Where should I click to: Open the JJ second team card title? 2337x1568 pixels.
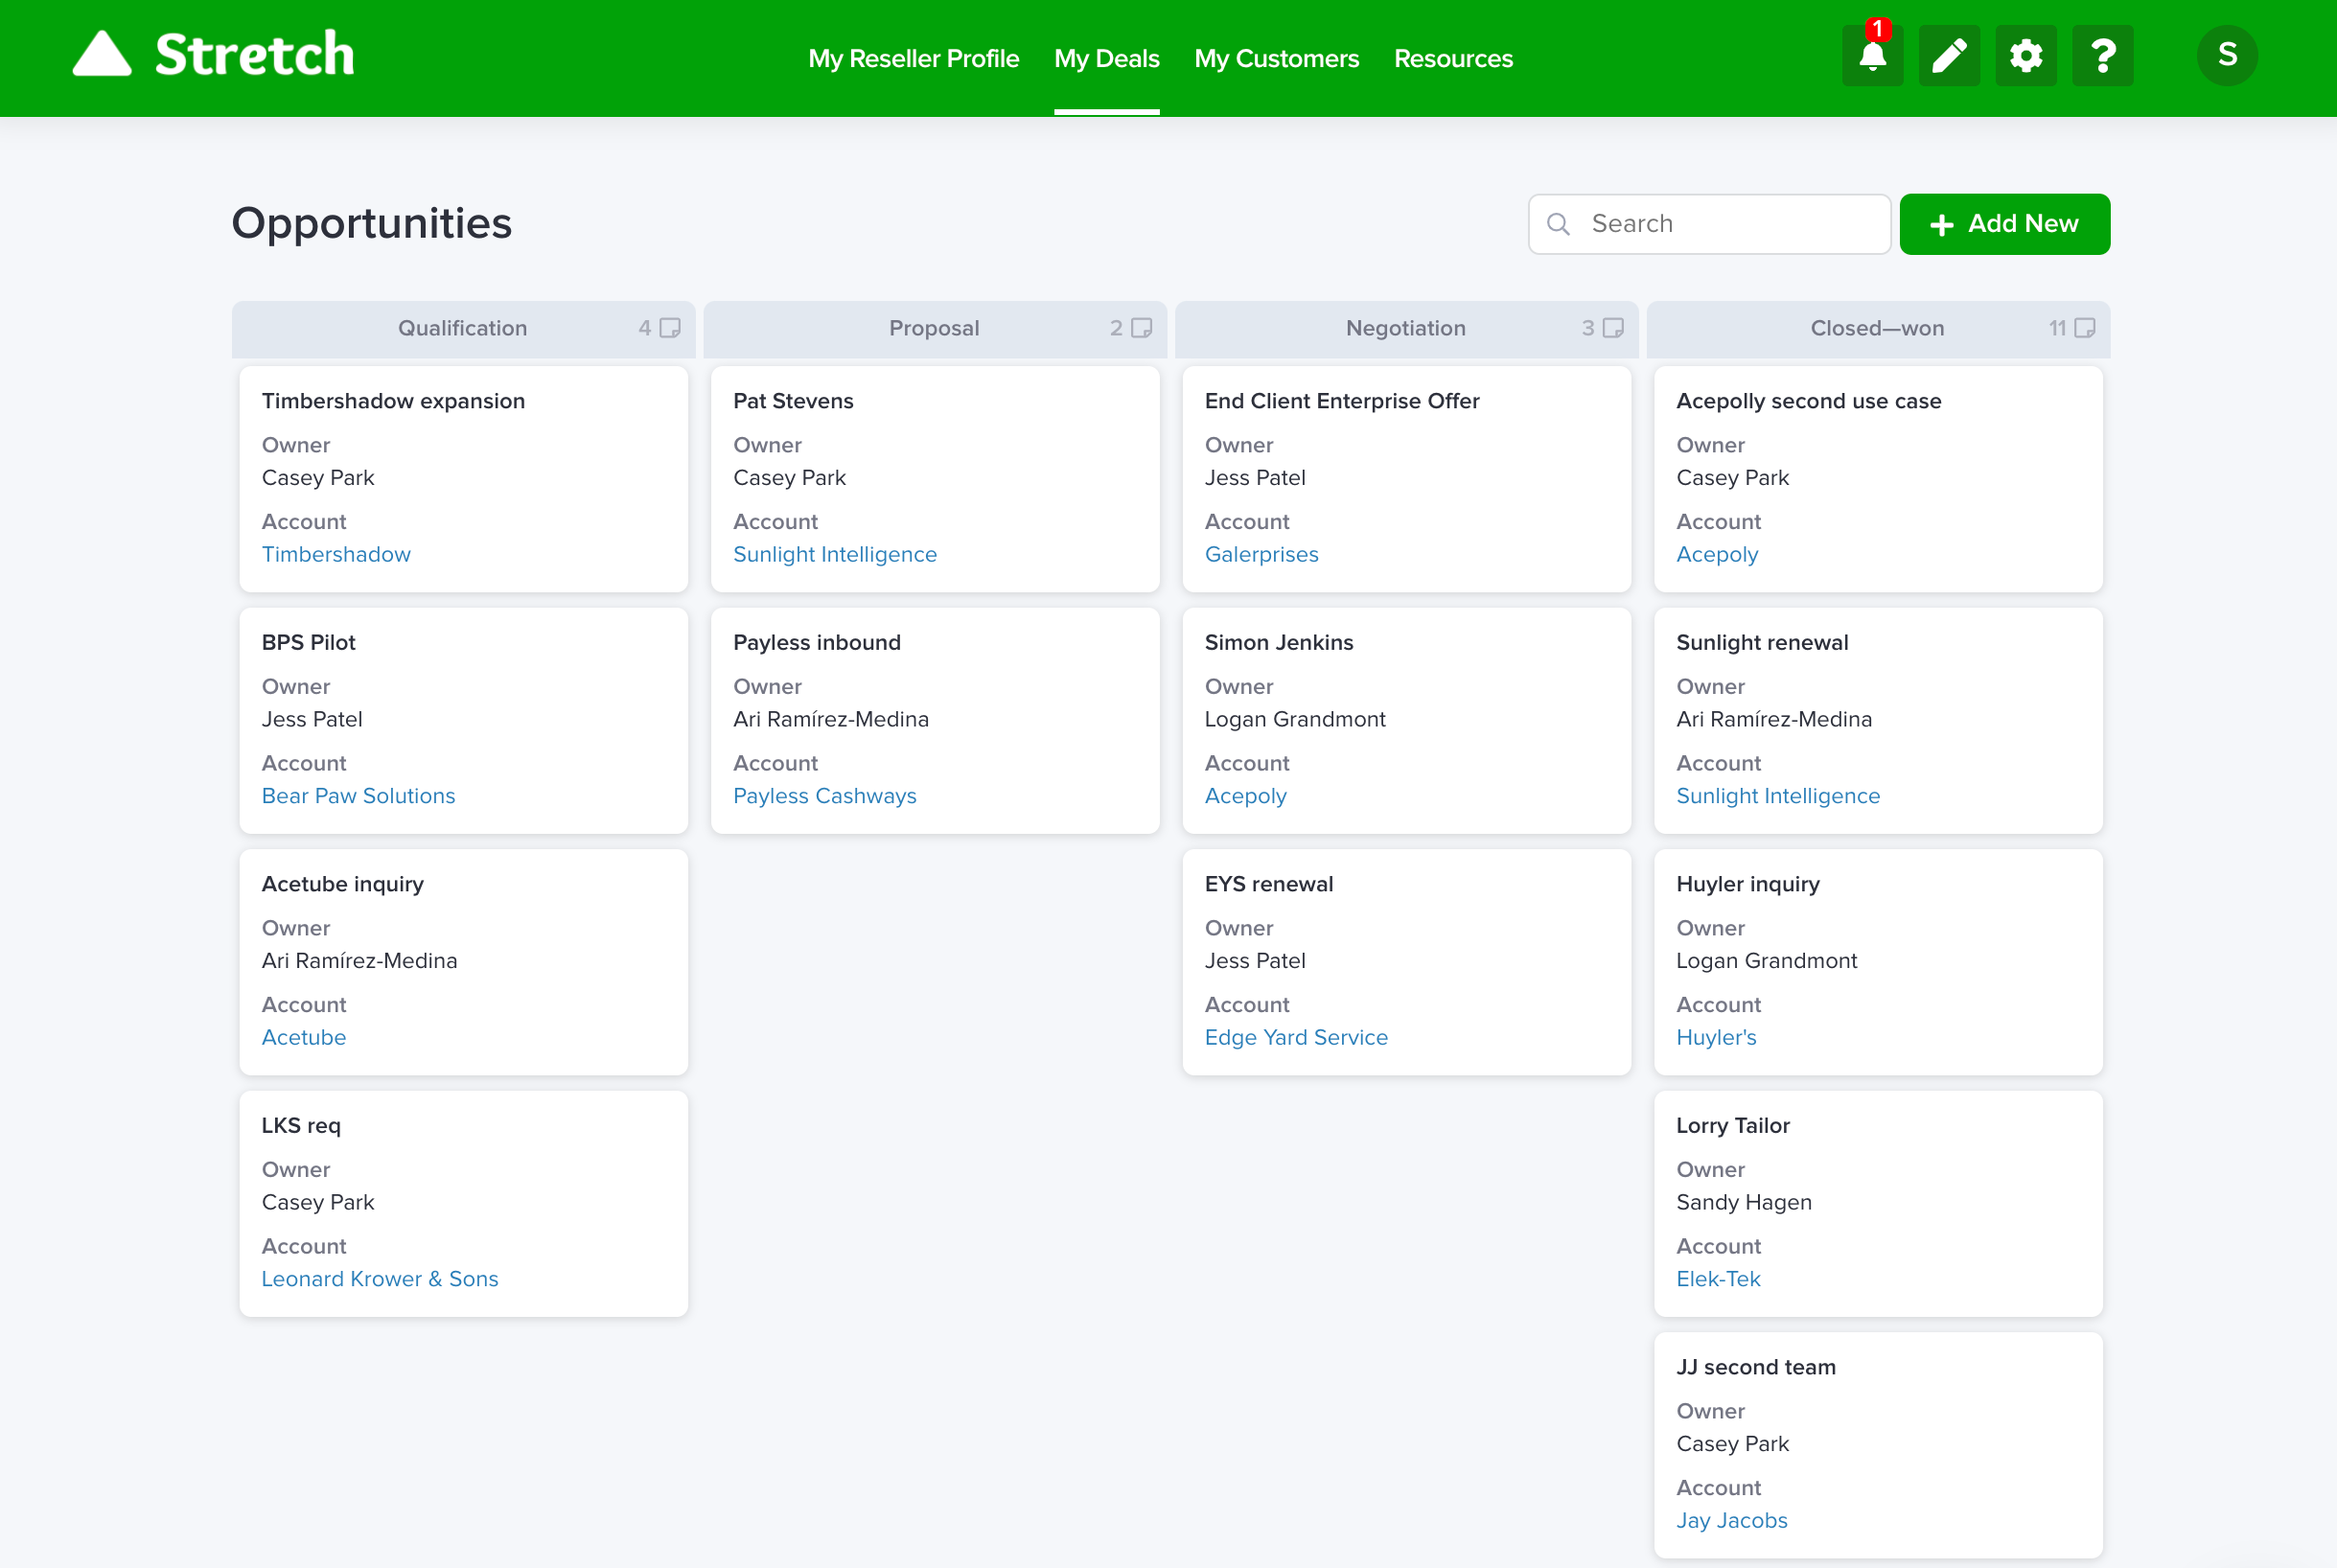pos(1755,1367)
